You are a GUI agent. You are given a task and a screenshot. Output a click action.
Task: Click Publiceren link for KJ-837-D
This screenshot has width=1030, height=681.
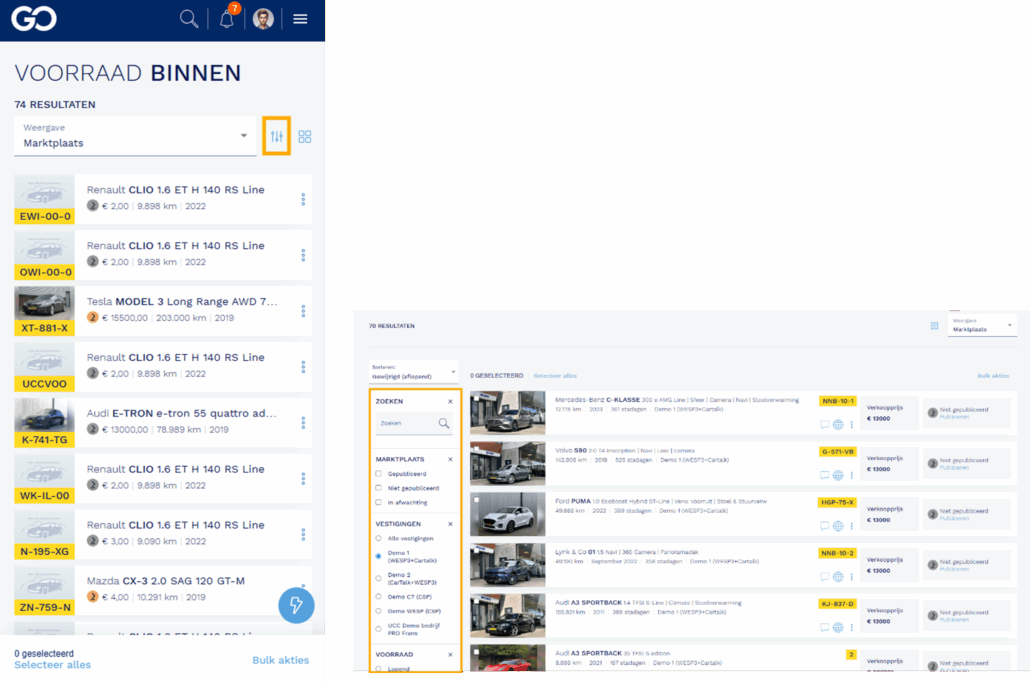click(x=954, y=619)
